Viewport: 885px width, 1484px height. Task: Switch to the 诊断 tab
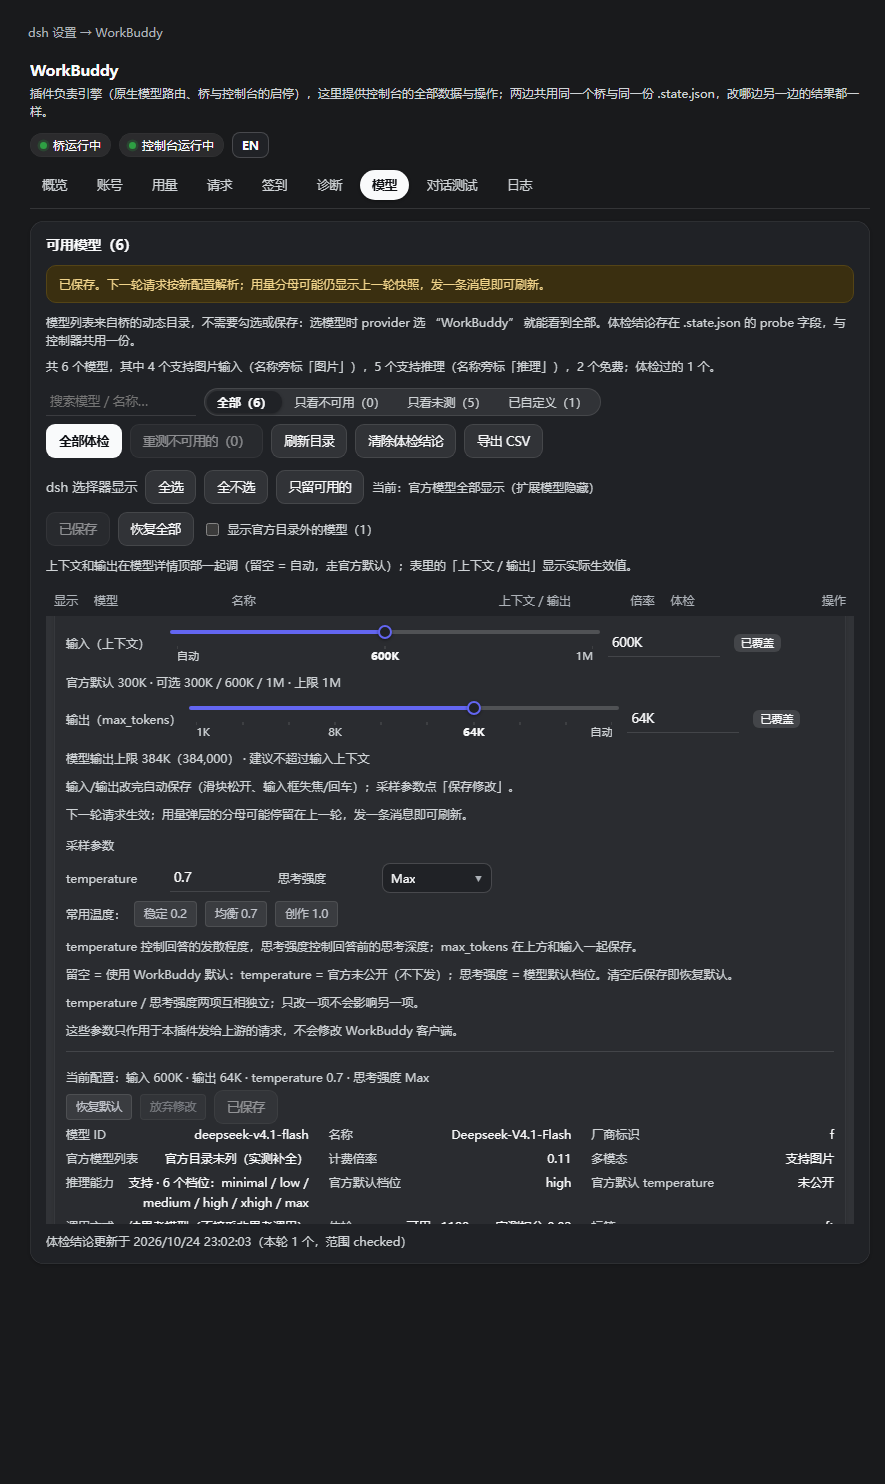click(x=330, y=185)
